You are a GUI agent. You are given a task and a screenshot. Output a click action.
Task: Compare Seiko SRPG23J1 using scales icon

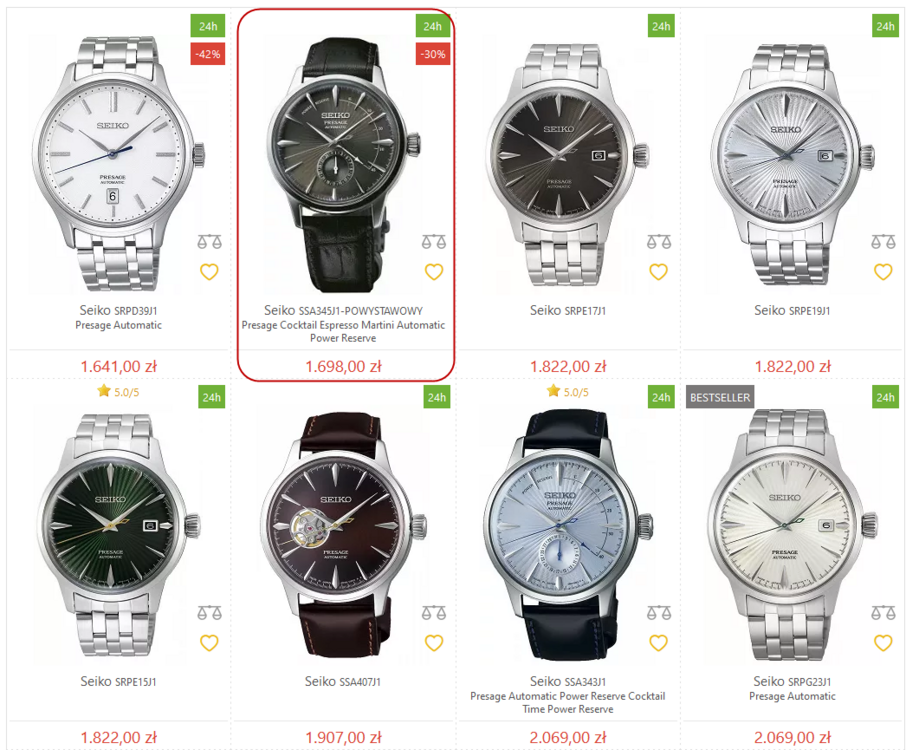pos(883,612)
